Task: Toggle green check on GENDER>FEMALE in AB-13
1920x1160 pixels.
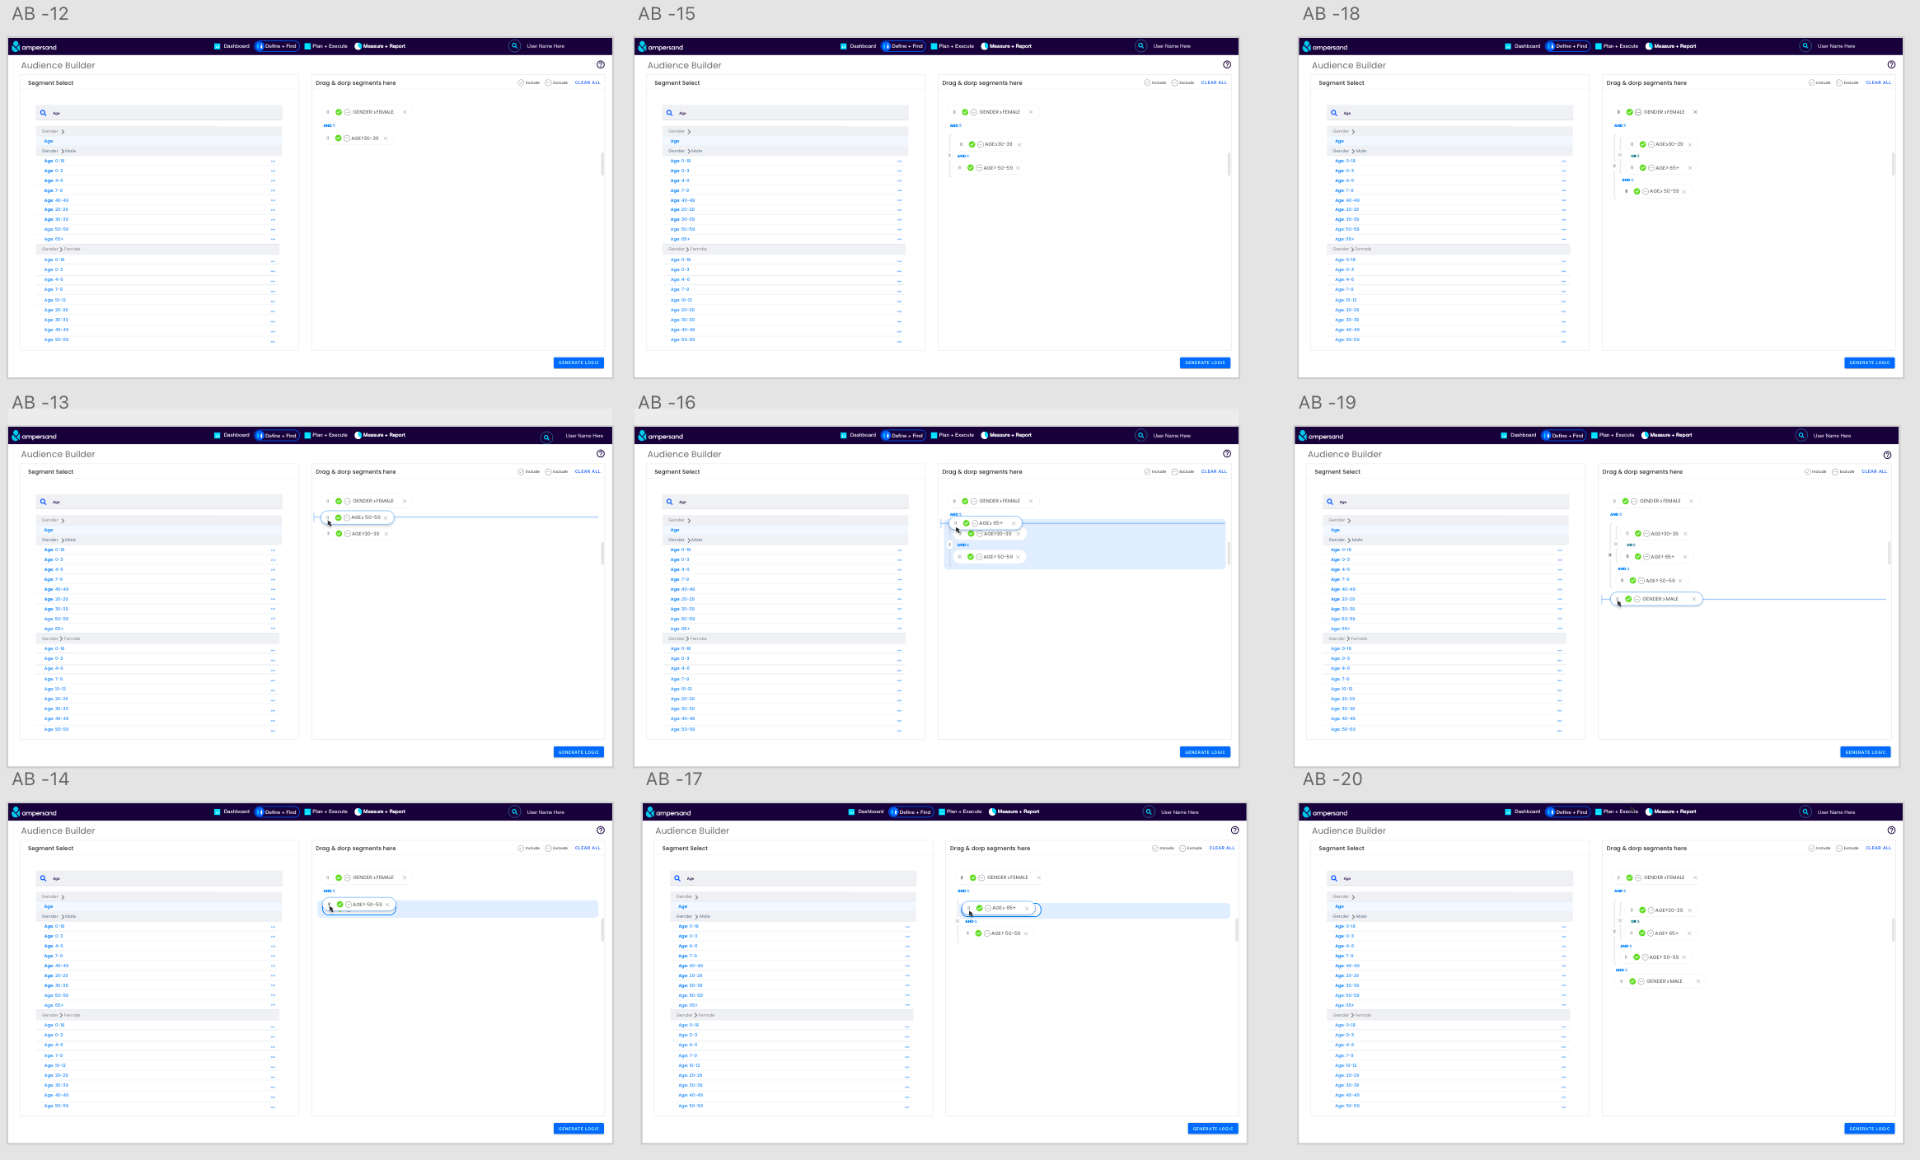Action: (x=338, y=501)
